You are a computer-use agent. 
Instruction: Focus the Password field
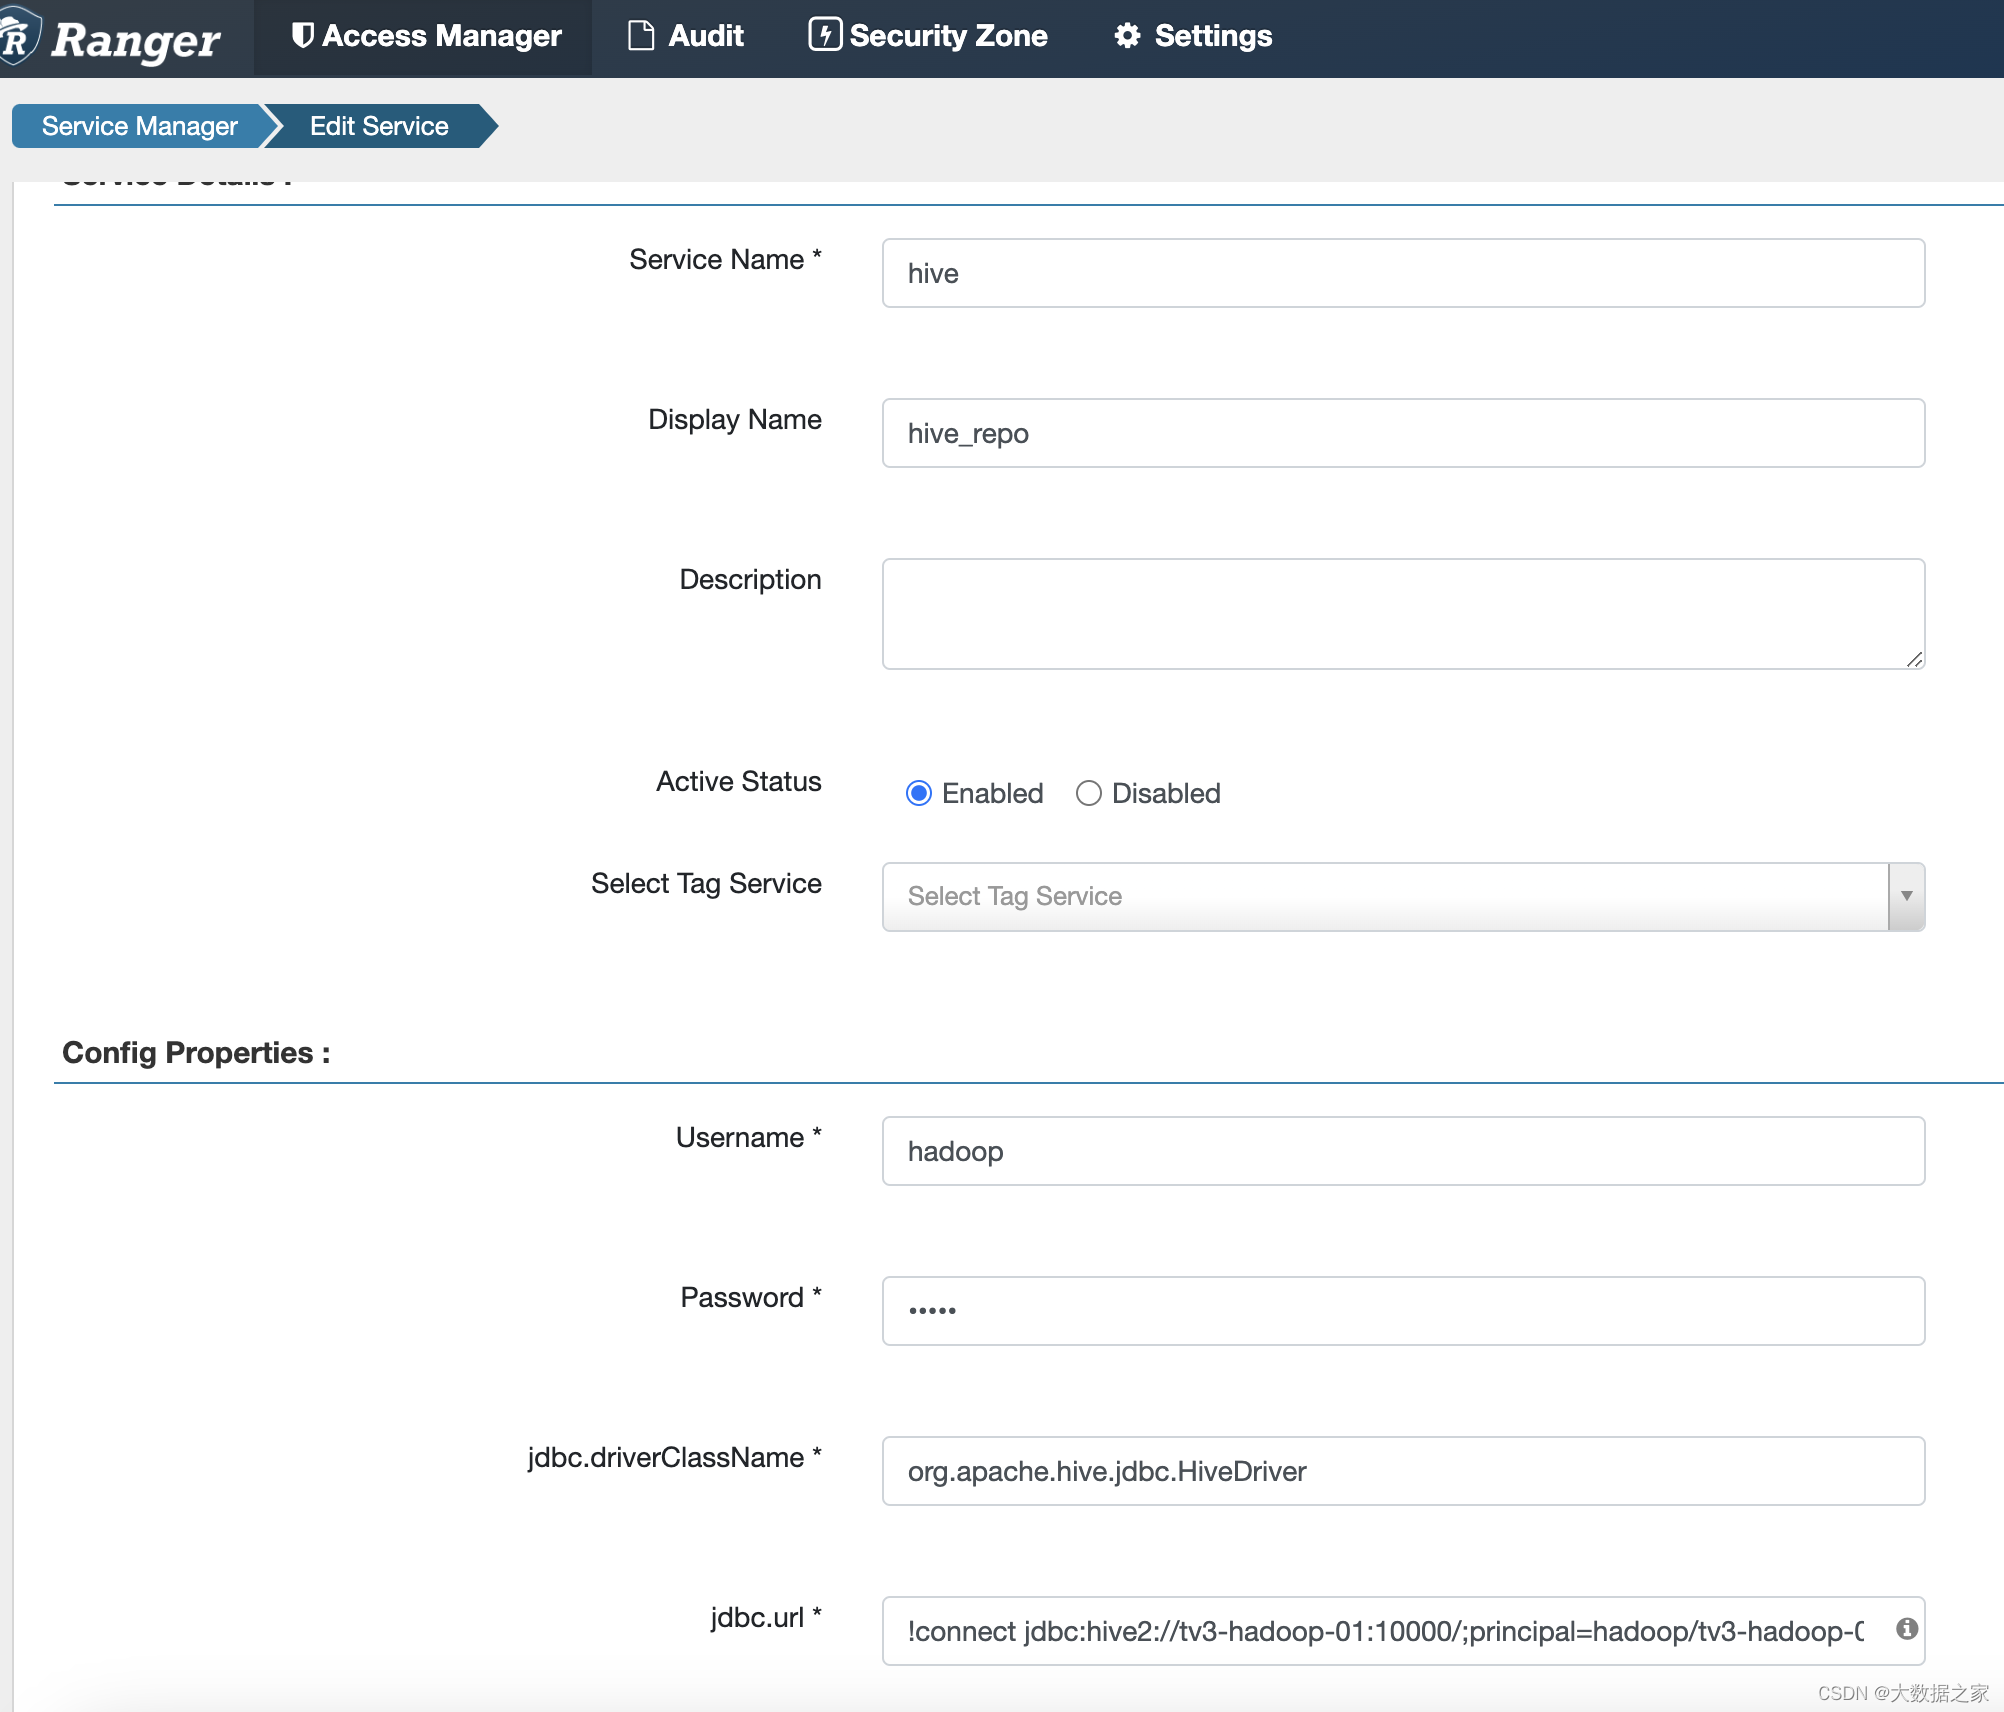[1403, 1311]
